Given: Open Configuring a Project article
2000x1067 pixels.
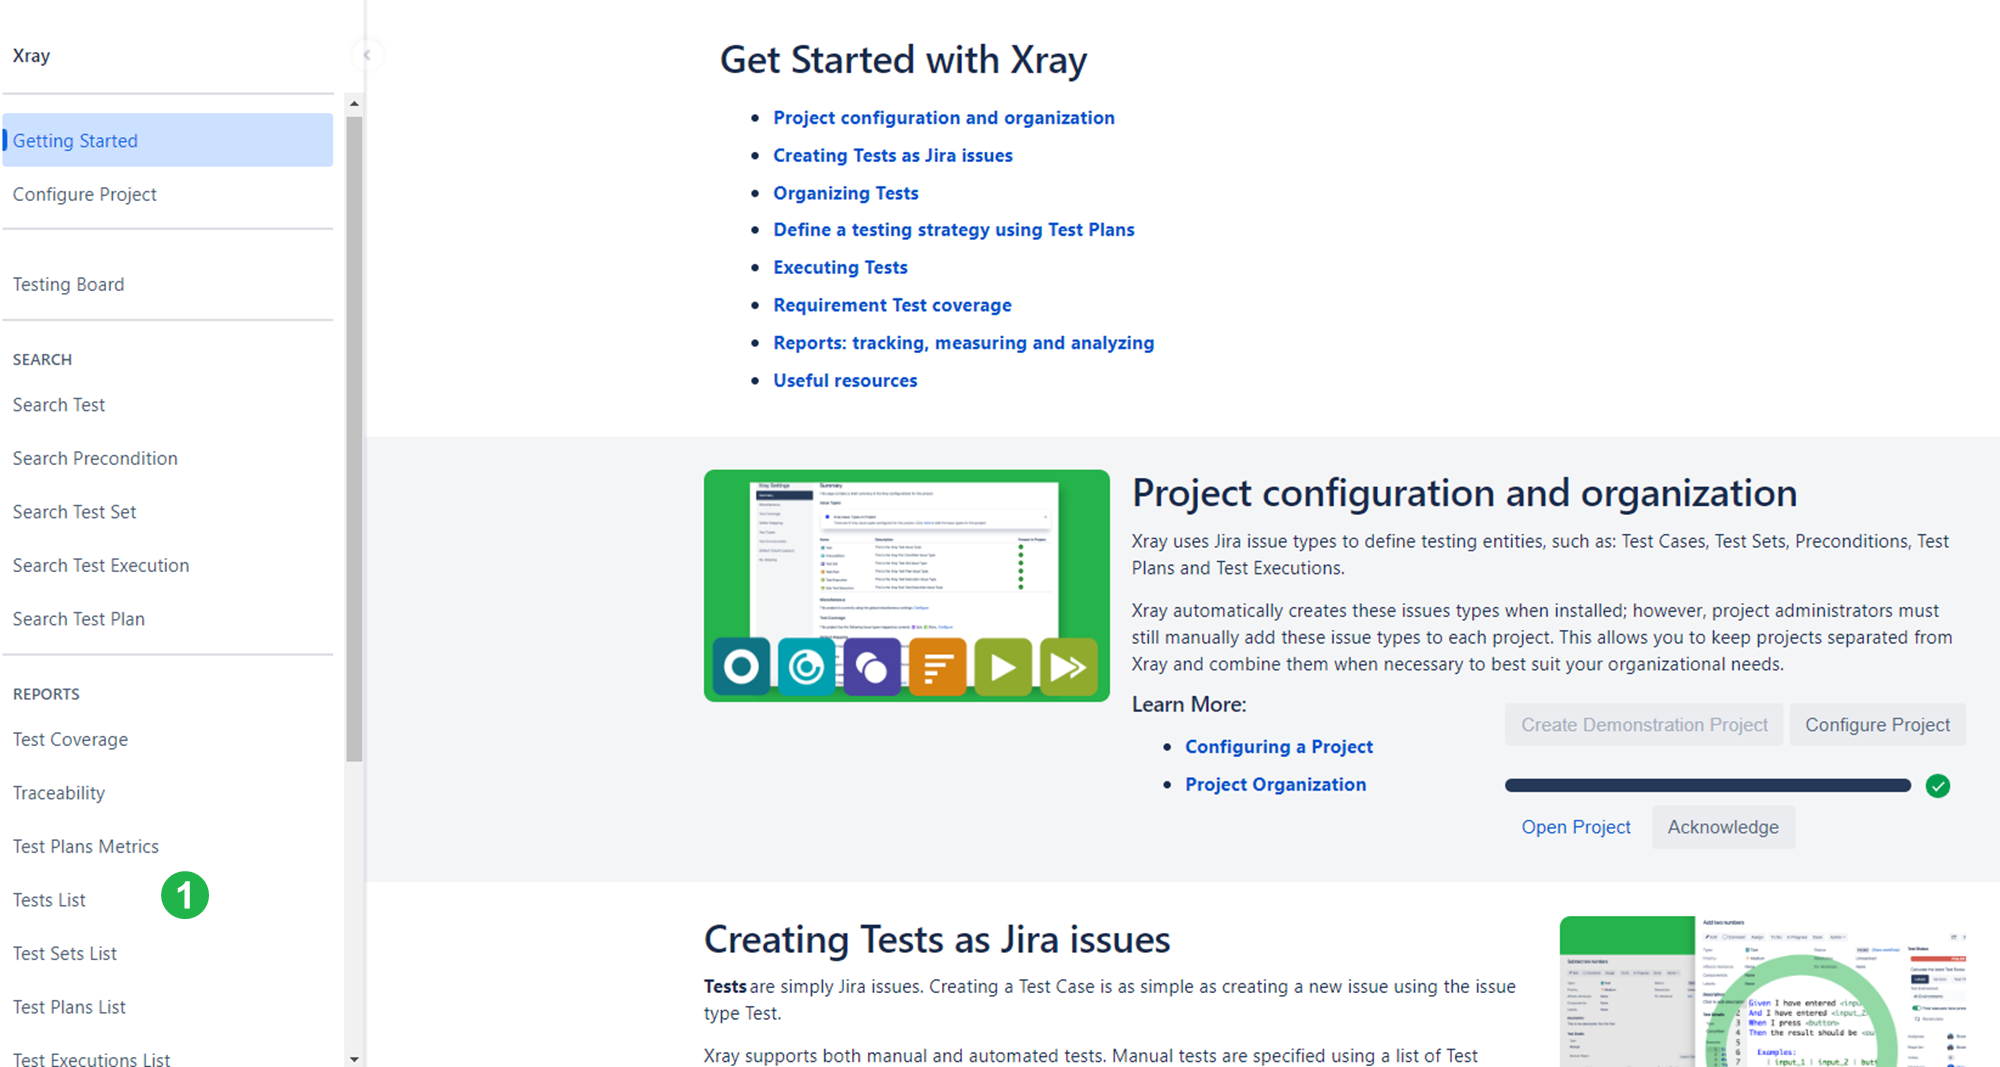Looking at the screenshot, I should (x=1279, y=747).
